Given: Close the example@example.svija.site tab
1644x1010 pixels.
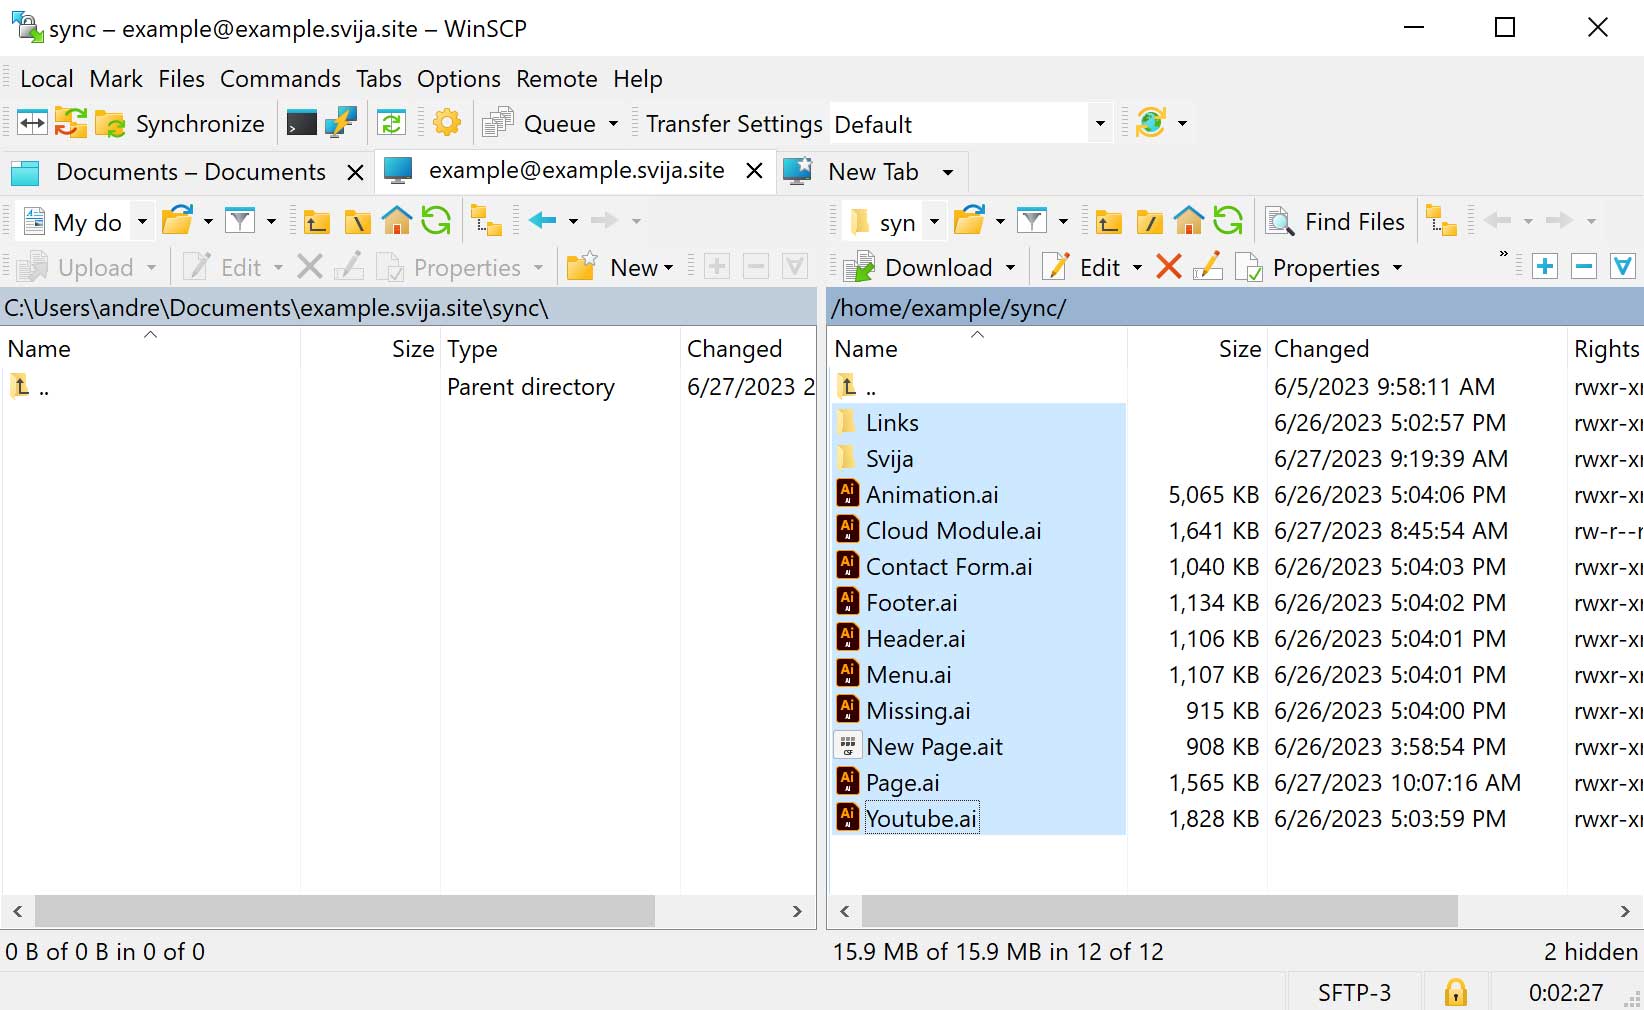Looking at the screenshot, I should (755, 171).
